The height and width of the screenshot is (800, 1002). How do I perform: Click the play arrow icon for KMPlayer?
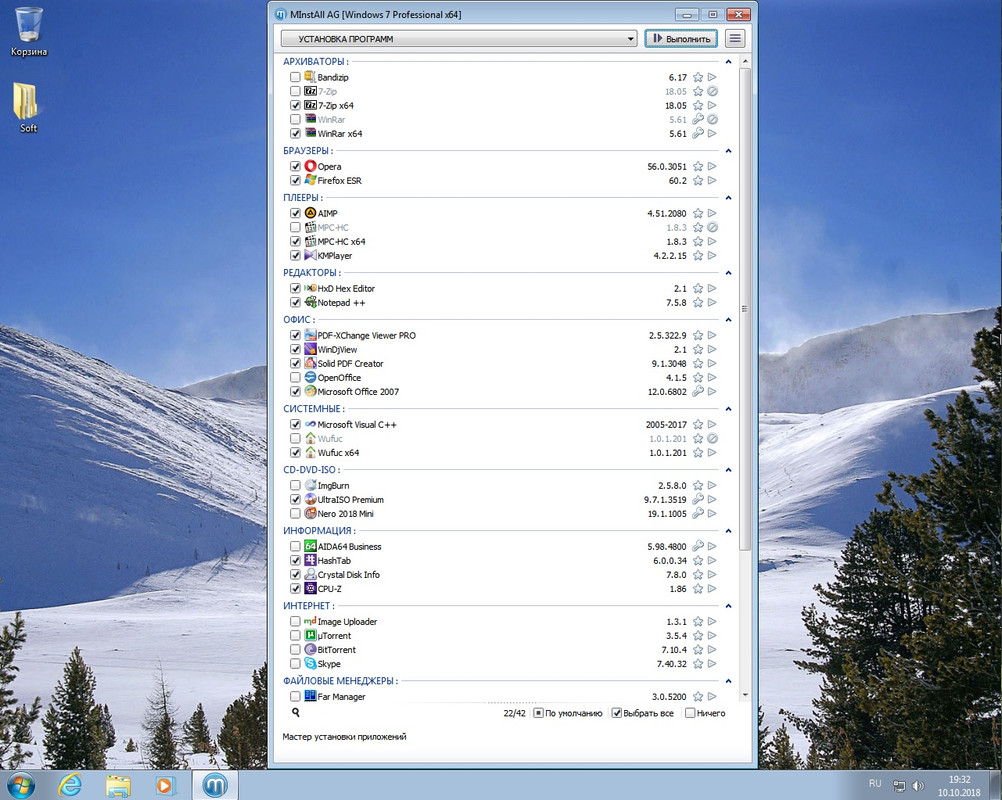(712, 256)
